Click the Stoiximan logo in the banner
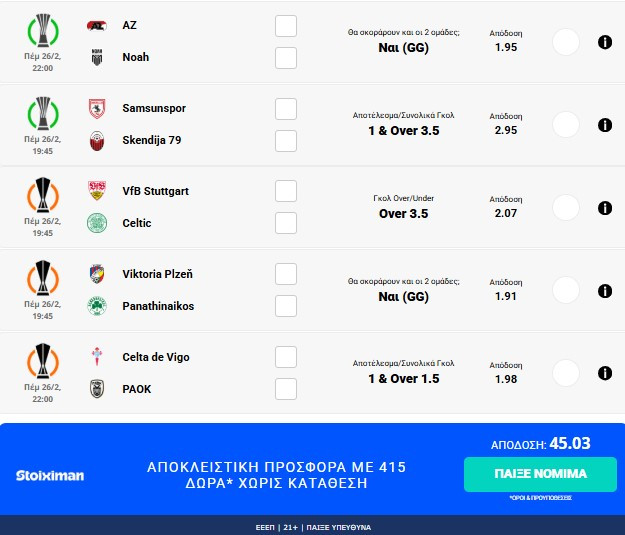The height and width of the screenshot is (535, 625). point(50,475)
